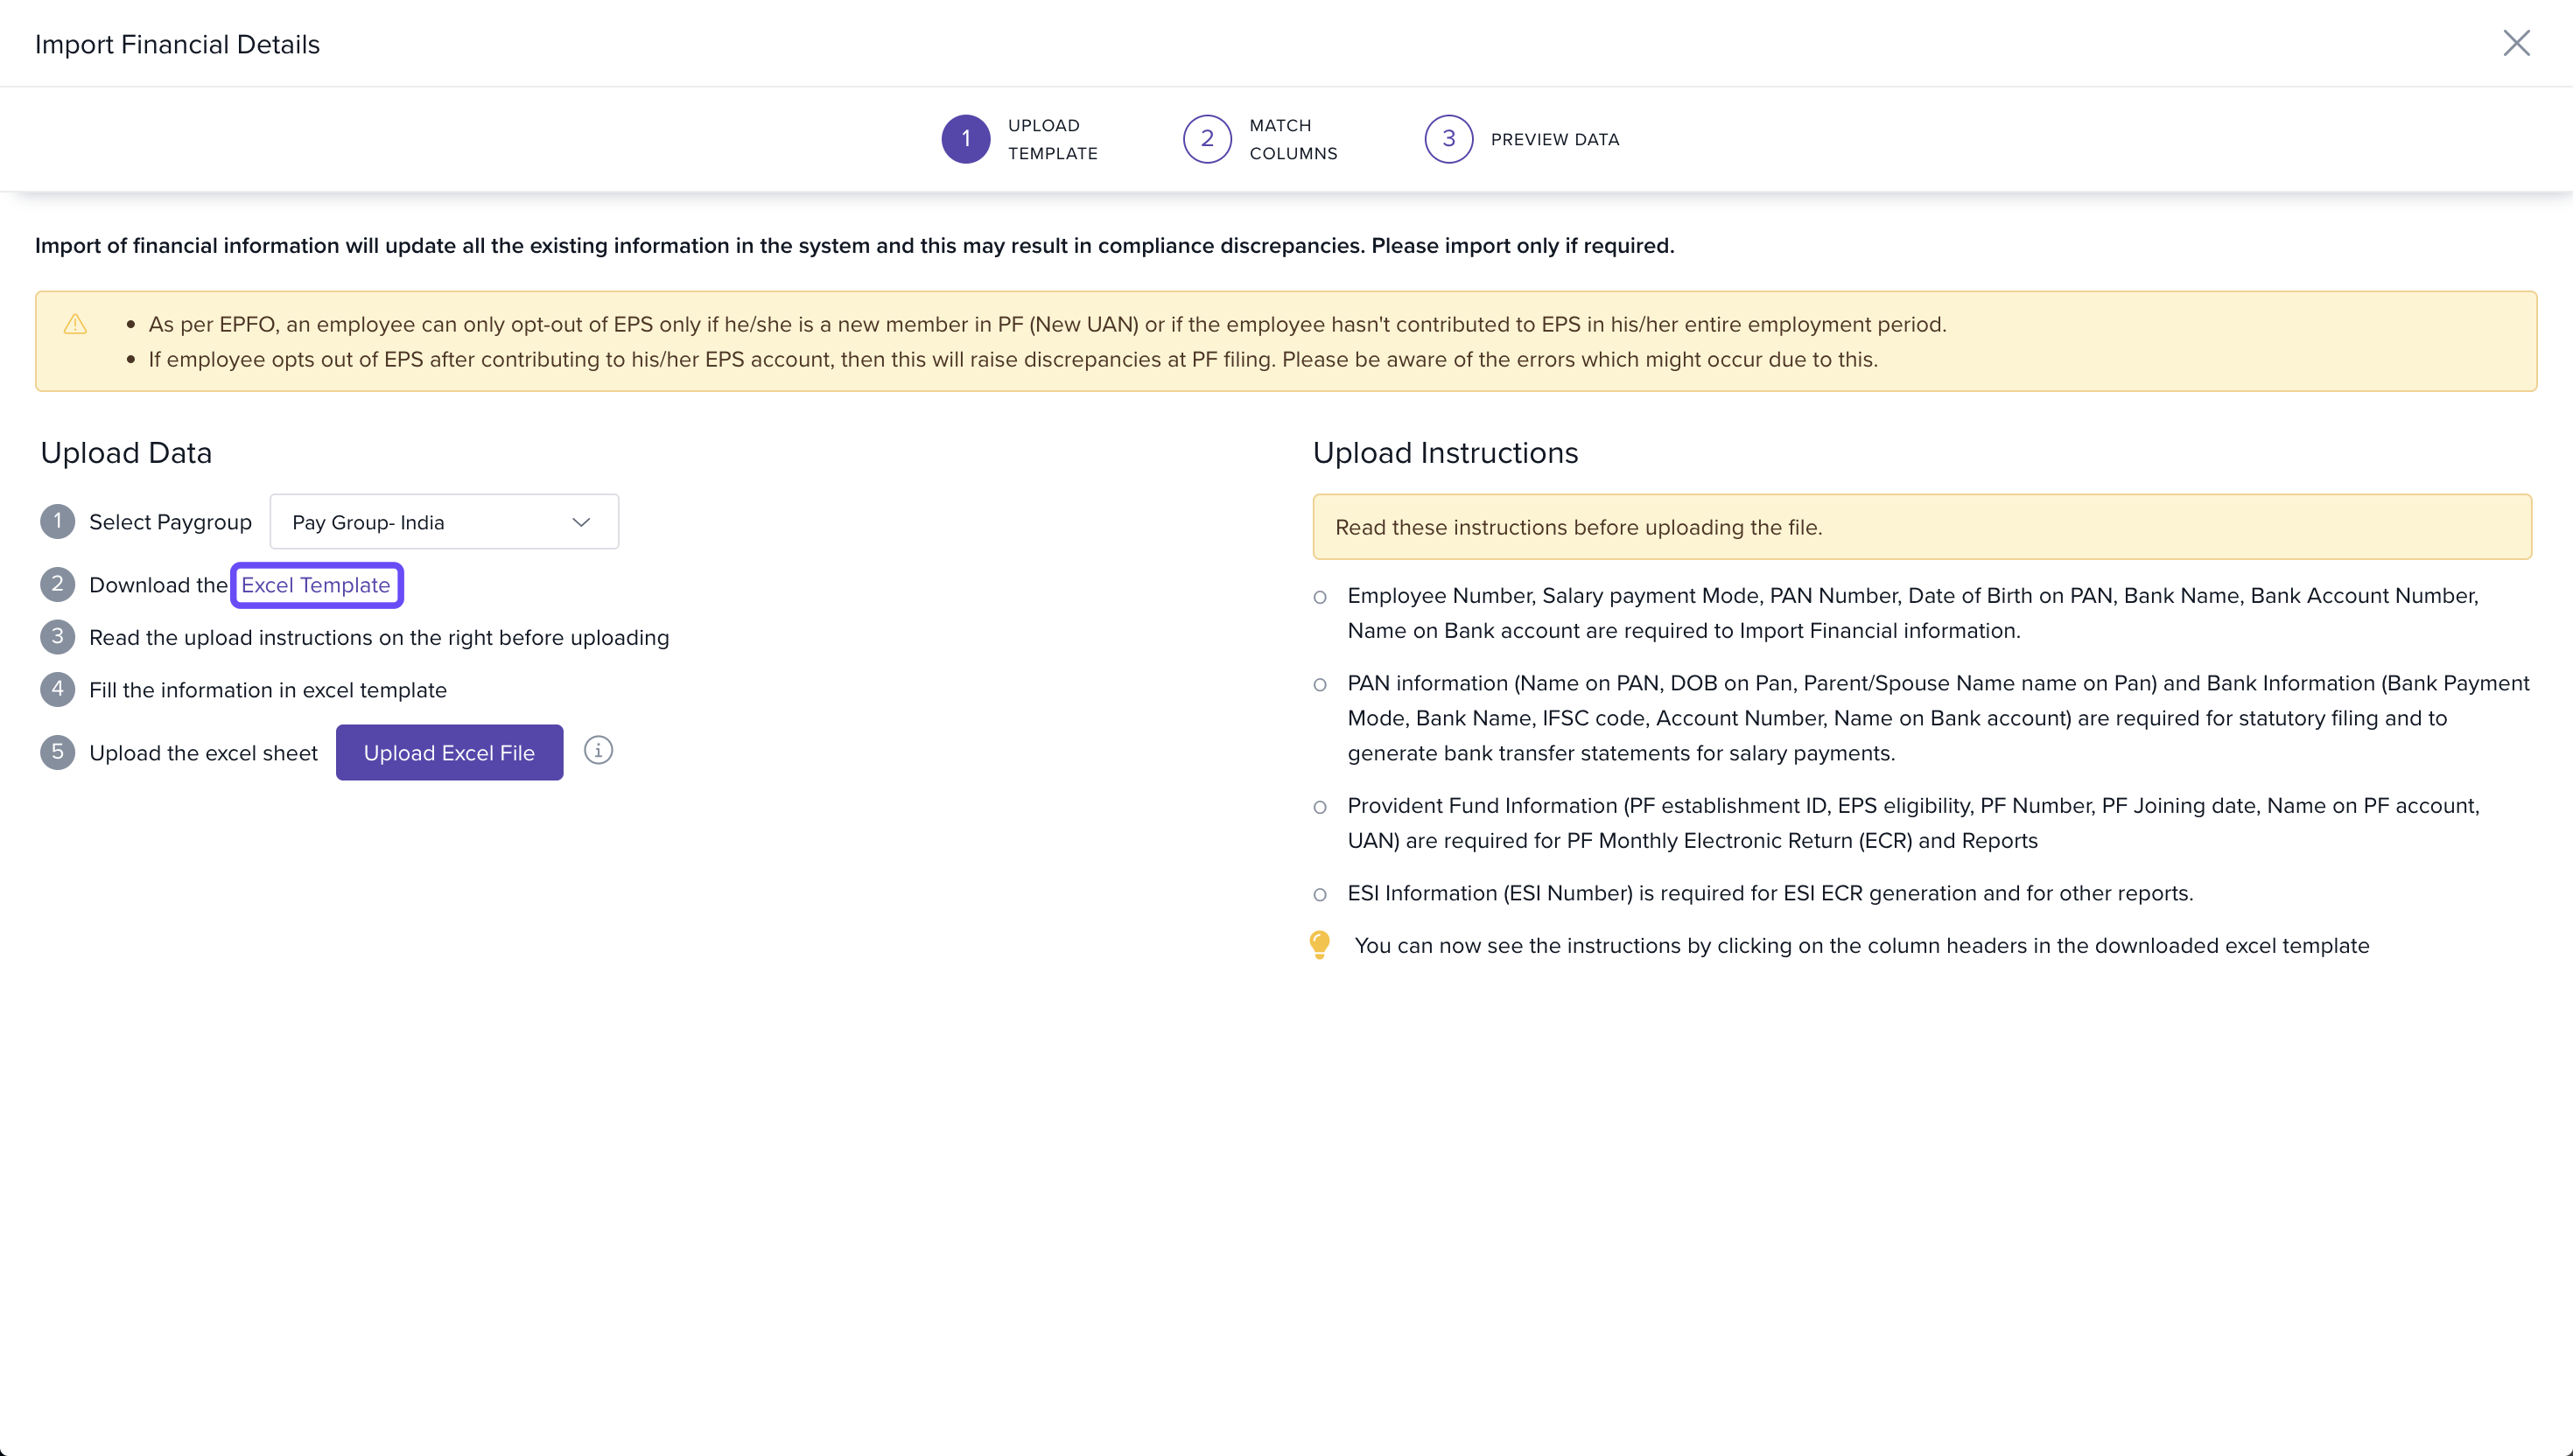Close the Import Financial Details dialog
2573x1456 pixels.
tap(2515, 43)
